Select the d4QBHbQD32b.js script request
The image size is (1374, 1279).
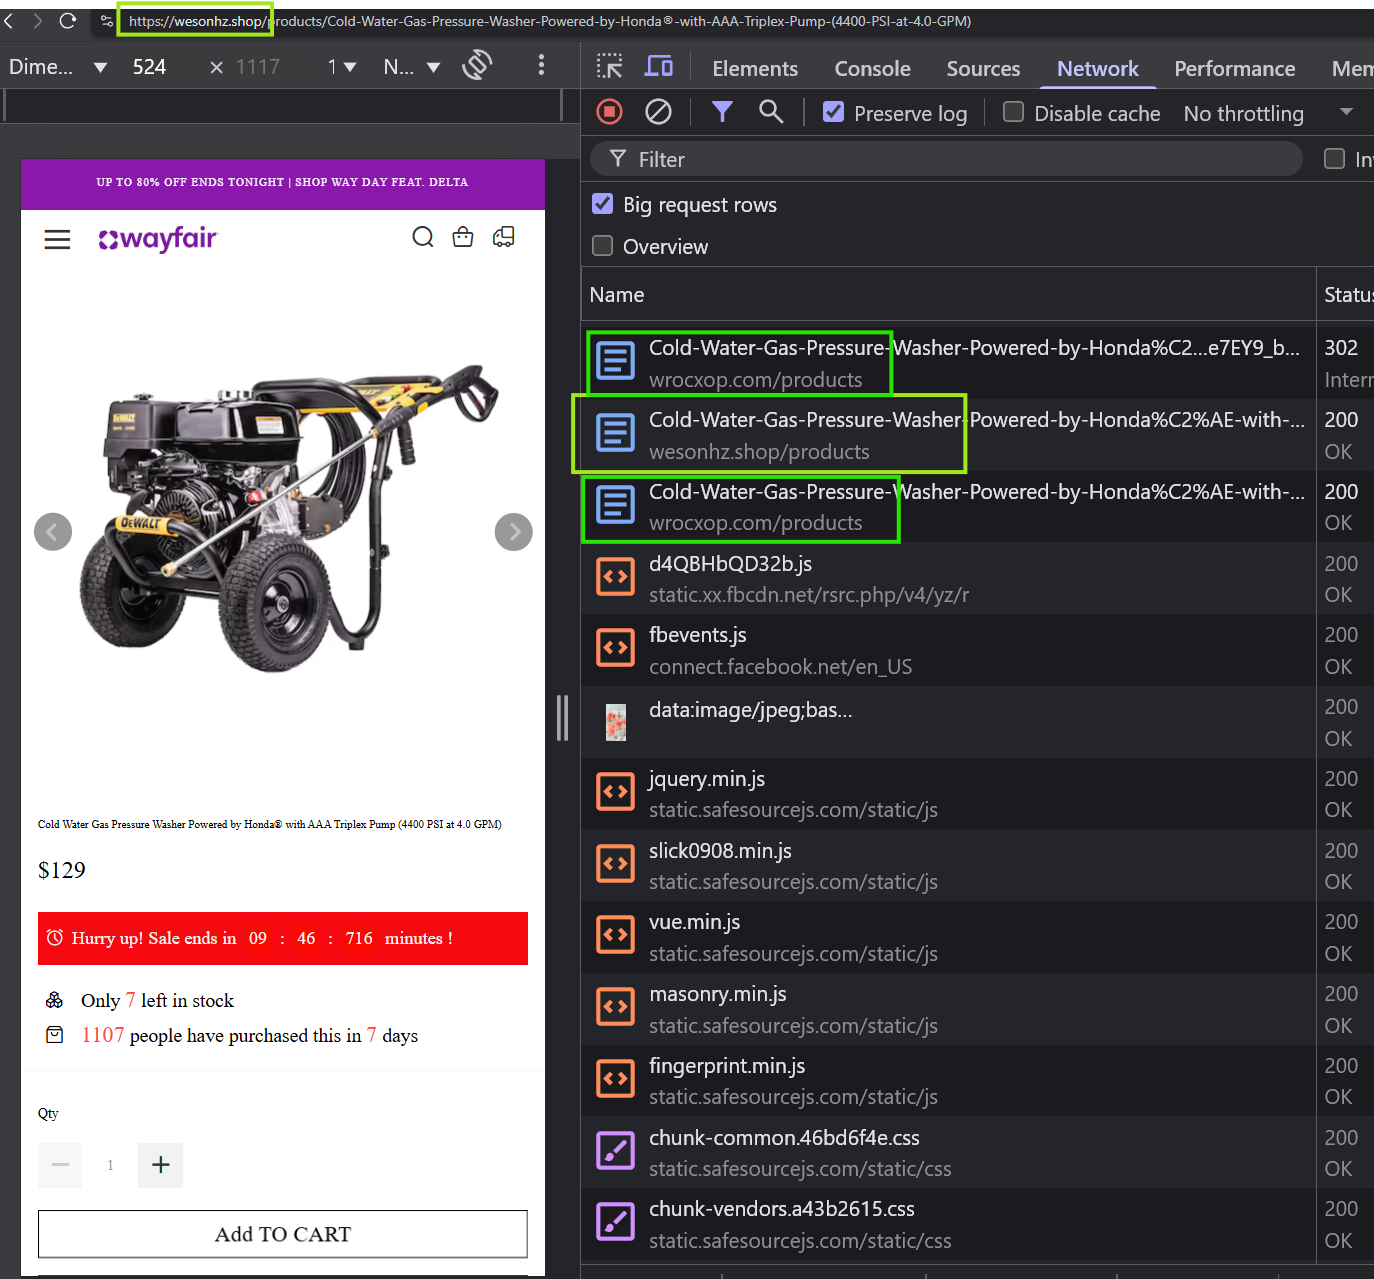pyautogui.click(x=948, y=578)
